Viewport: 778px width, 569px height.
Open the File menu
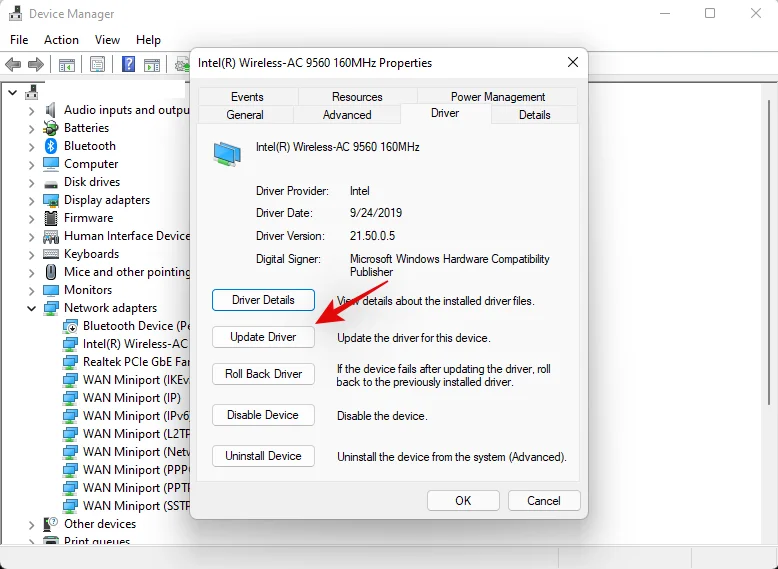[19, 40]
